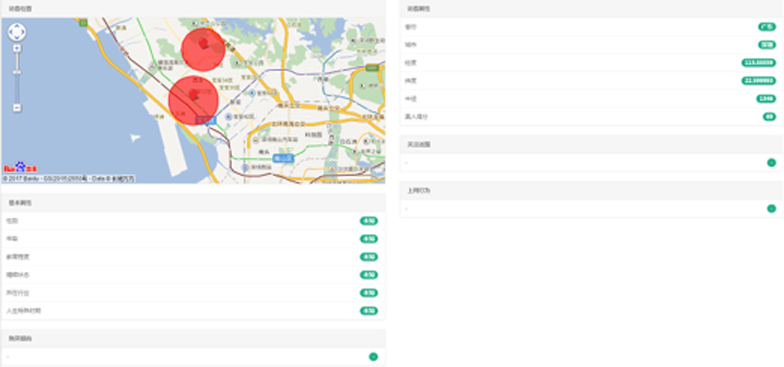The height and width of the screenshot is (367, 784).
Task: Click the 上网行为 panel header
Action: click(592, 190)
